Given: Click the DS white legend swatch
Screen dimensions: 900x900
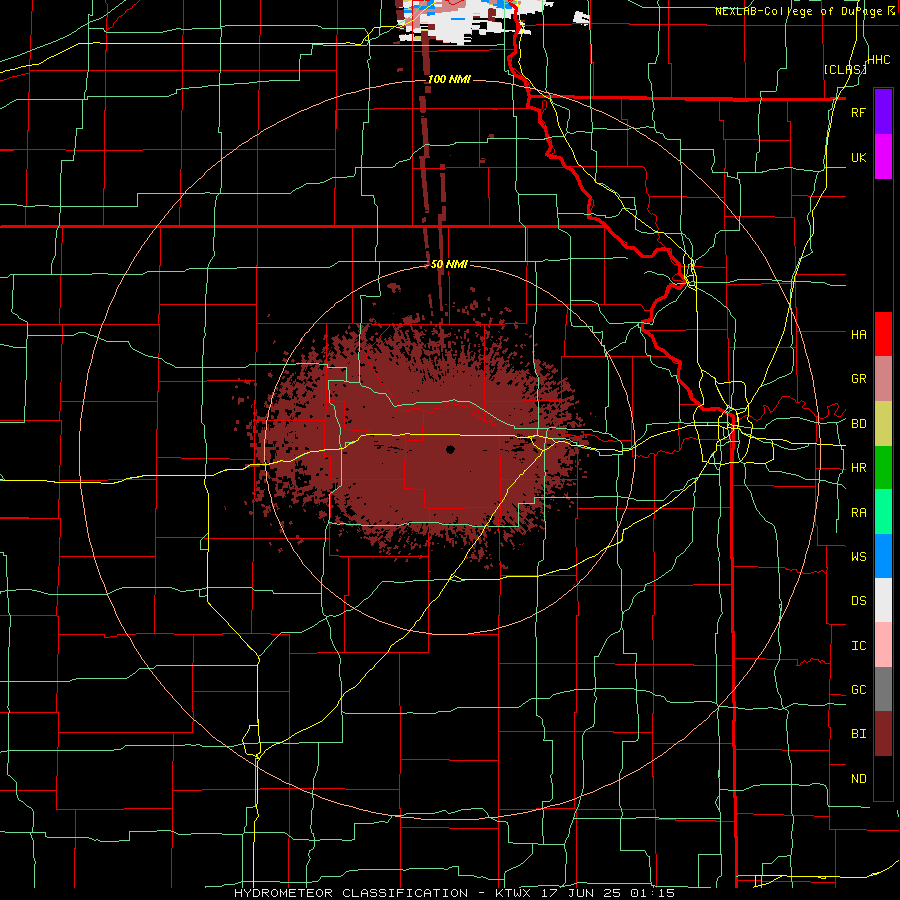Looking at the screenshot, I should (x=883, y=600).
